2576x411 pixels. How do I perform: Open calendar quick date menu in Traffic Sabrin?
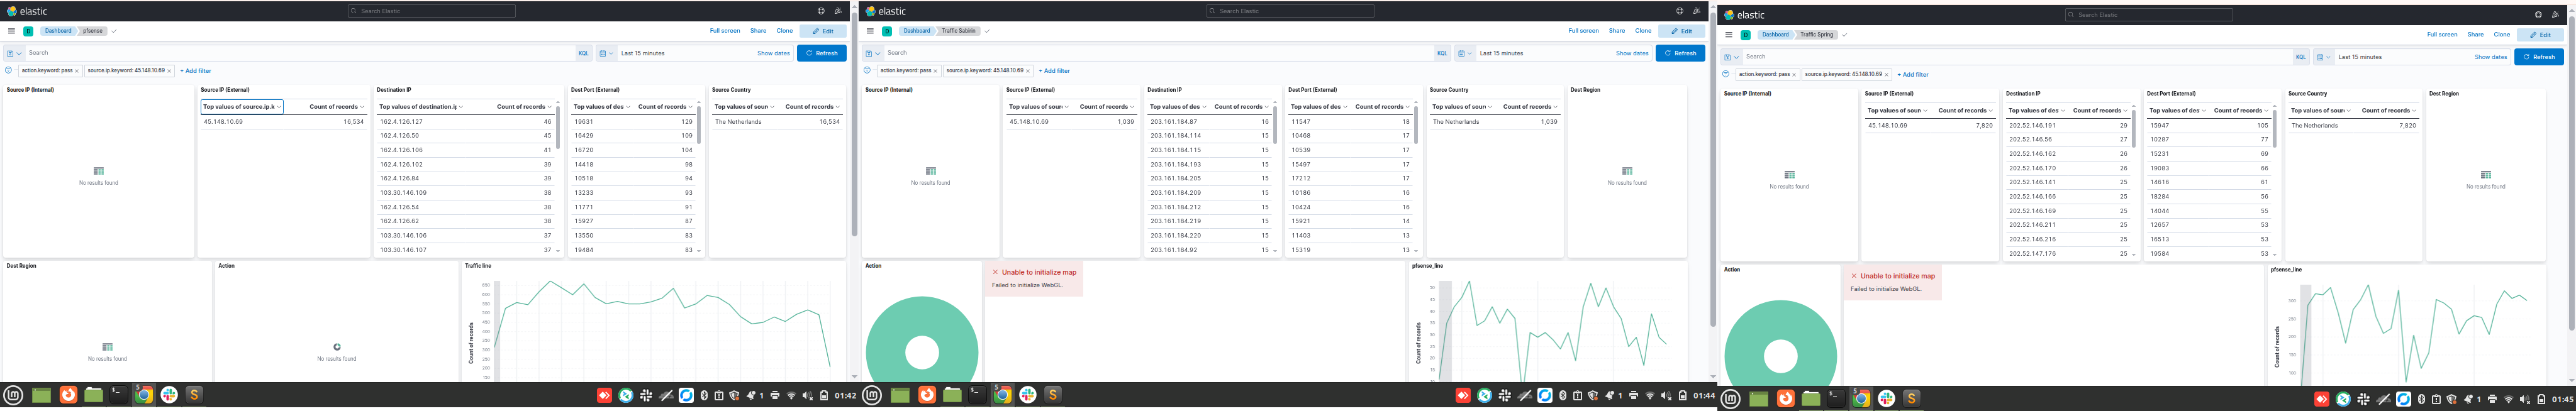[1464, 53]
